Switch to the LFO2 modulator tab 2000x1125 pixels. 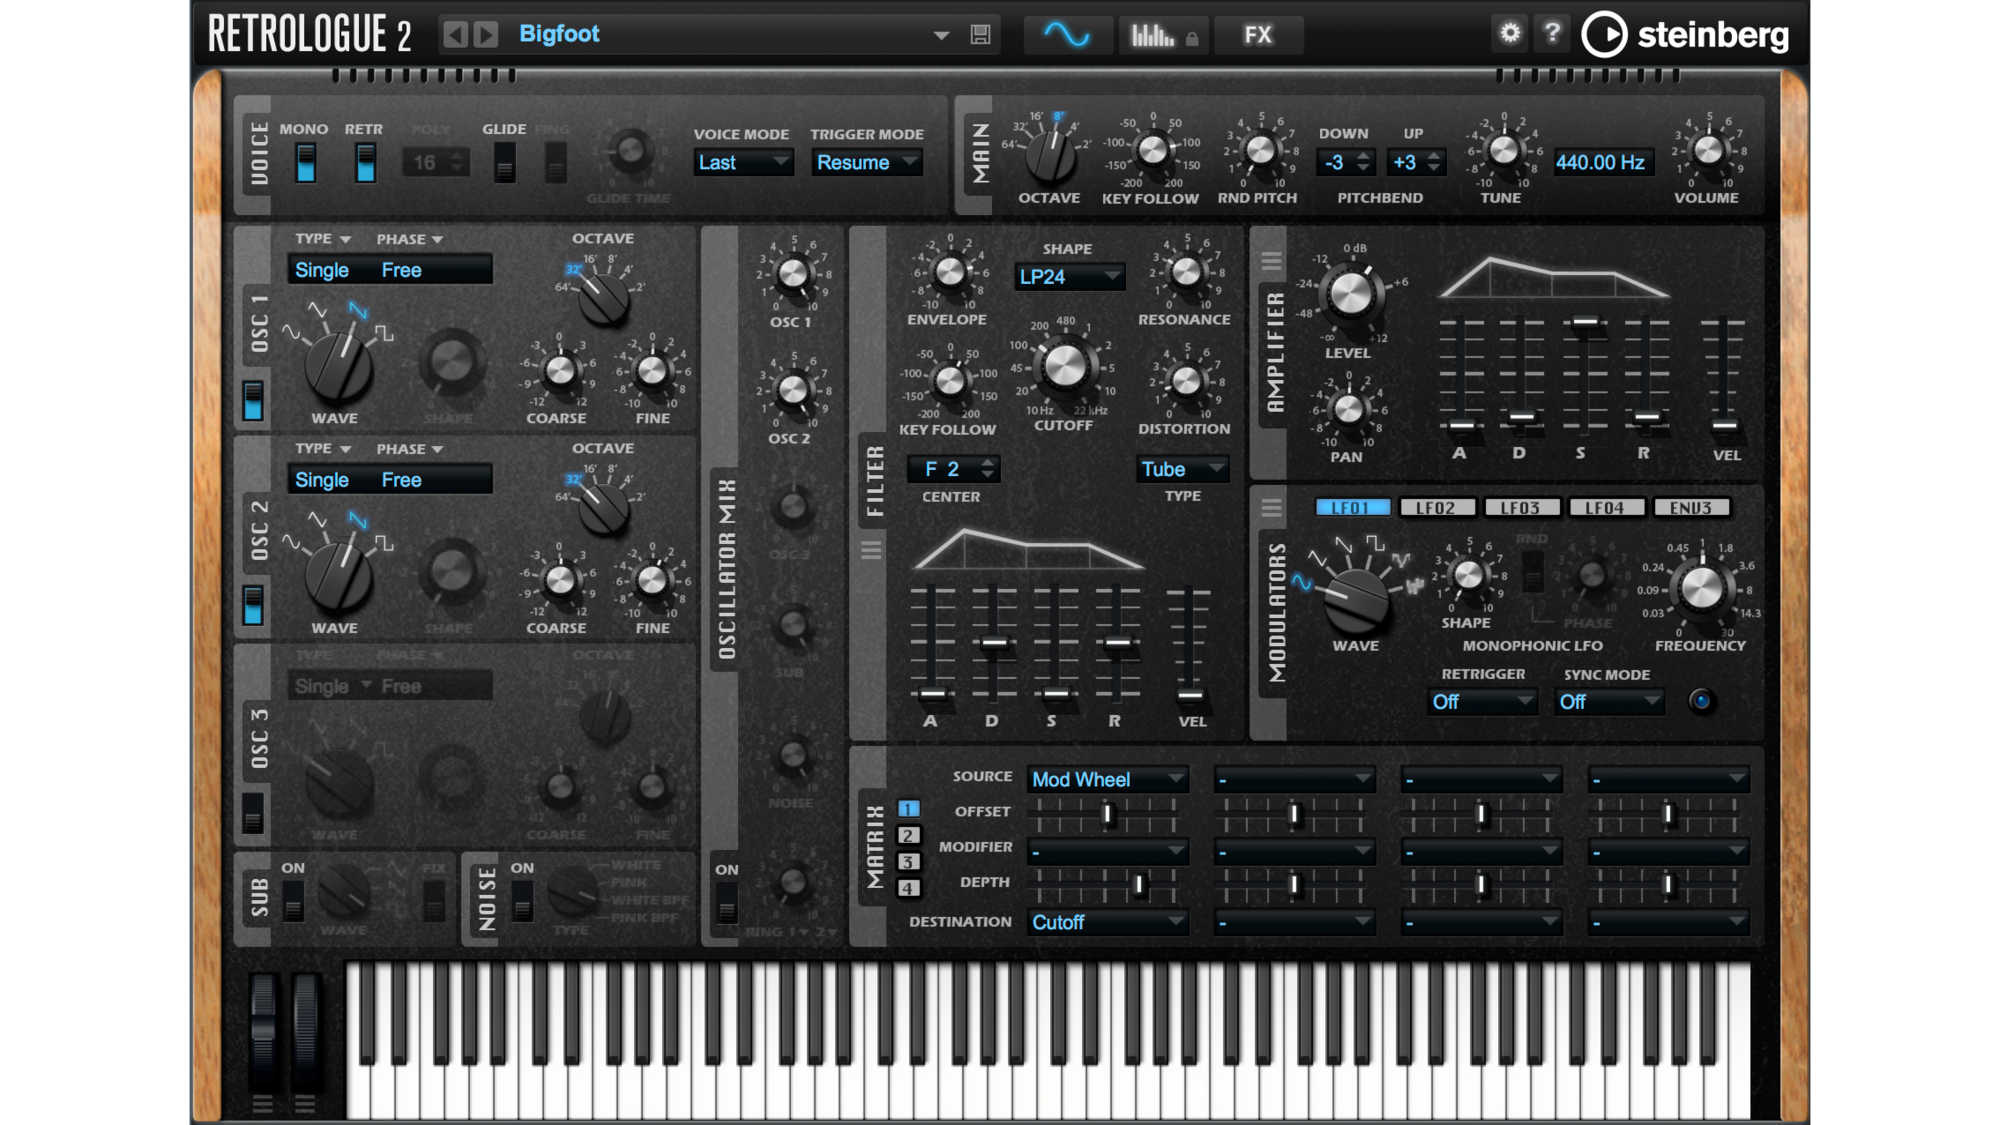(1436, 508)
